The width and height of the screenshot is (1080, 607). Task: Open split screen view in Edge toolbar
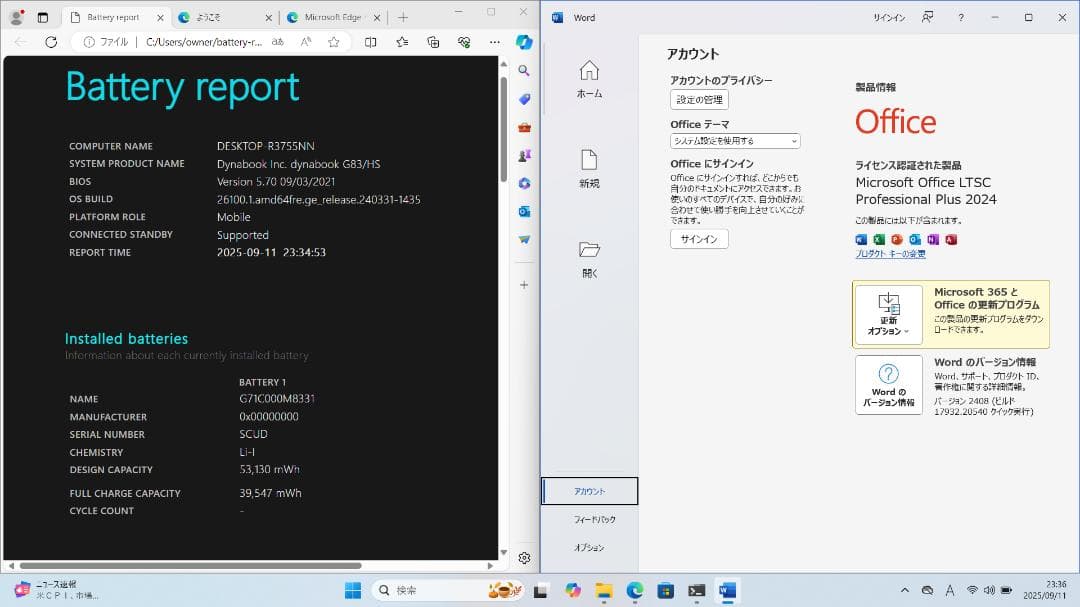click(370, 42)
